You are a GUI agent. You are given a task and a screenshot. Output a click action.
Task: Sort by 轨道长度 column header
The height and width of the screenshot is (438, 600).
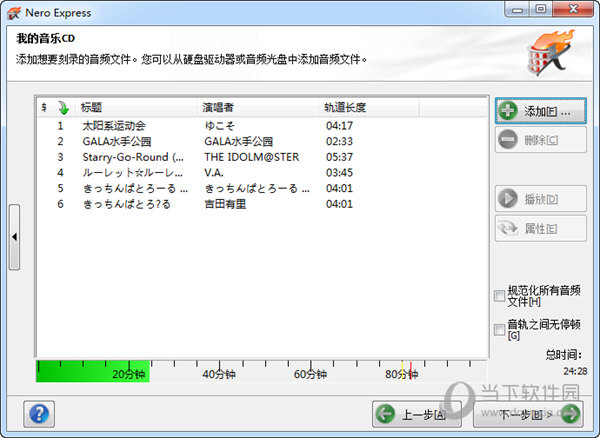369,107
